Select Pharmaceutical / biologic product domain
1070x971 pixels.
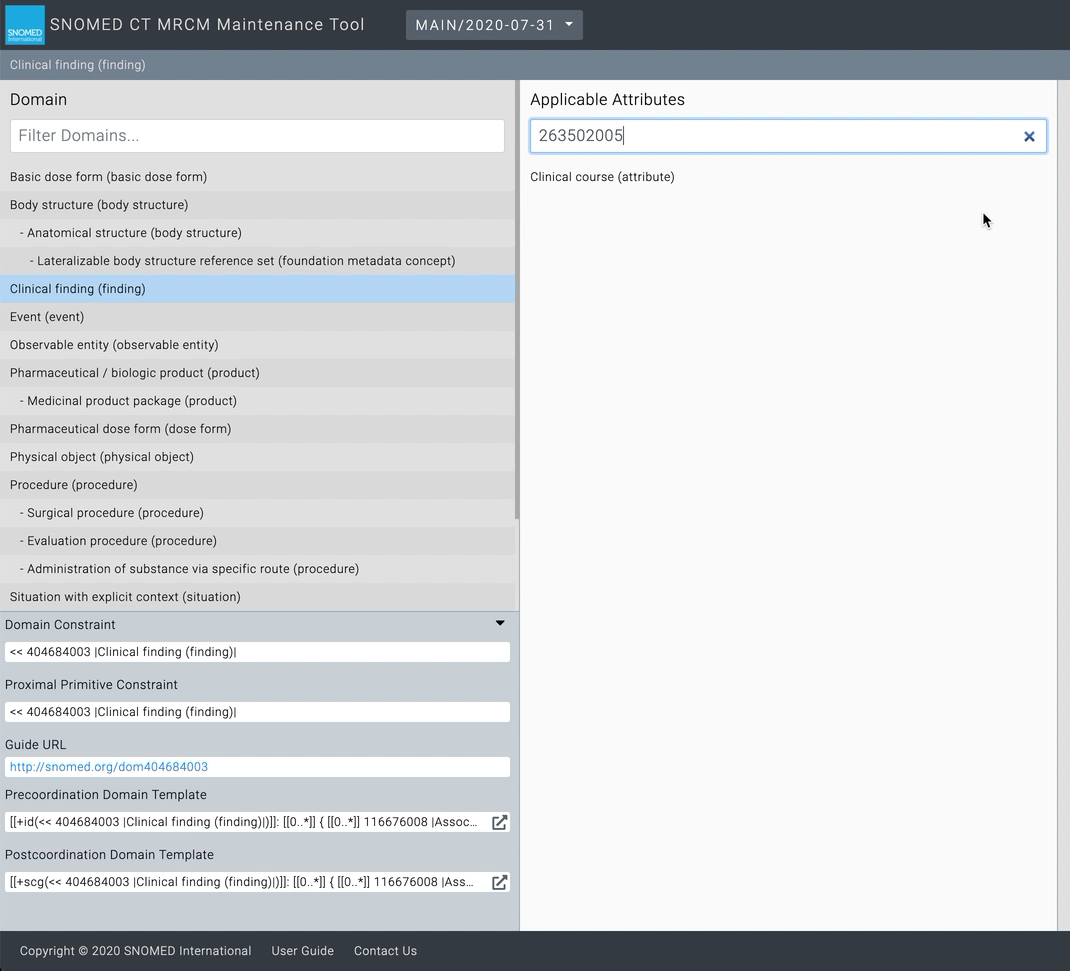coord(257,373)
